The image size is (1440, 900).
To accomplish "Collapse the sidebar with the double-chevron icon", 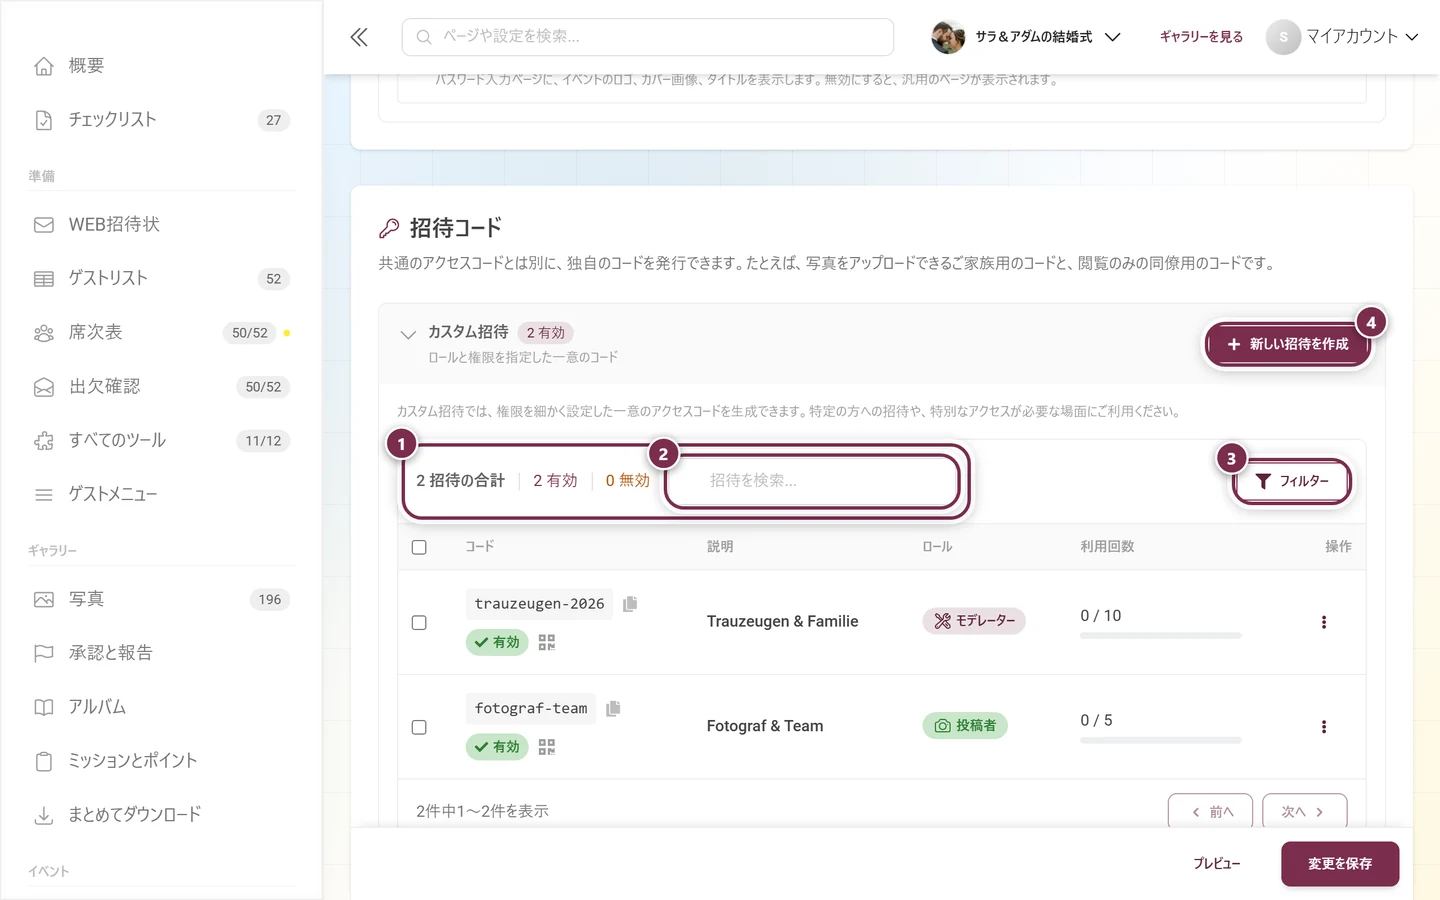I will (359, 37).
